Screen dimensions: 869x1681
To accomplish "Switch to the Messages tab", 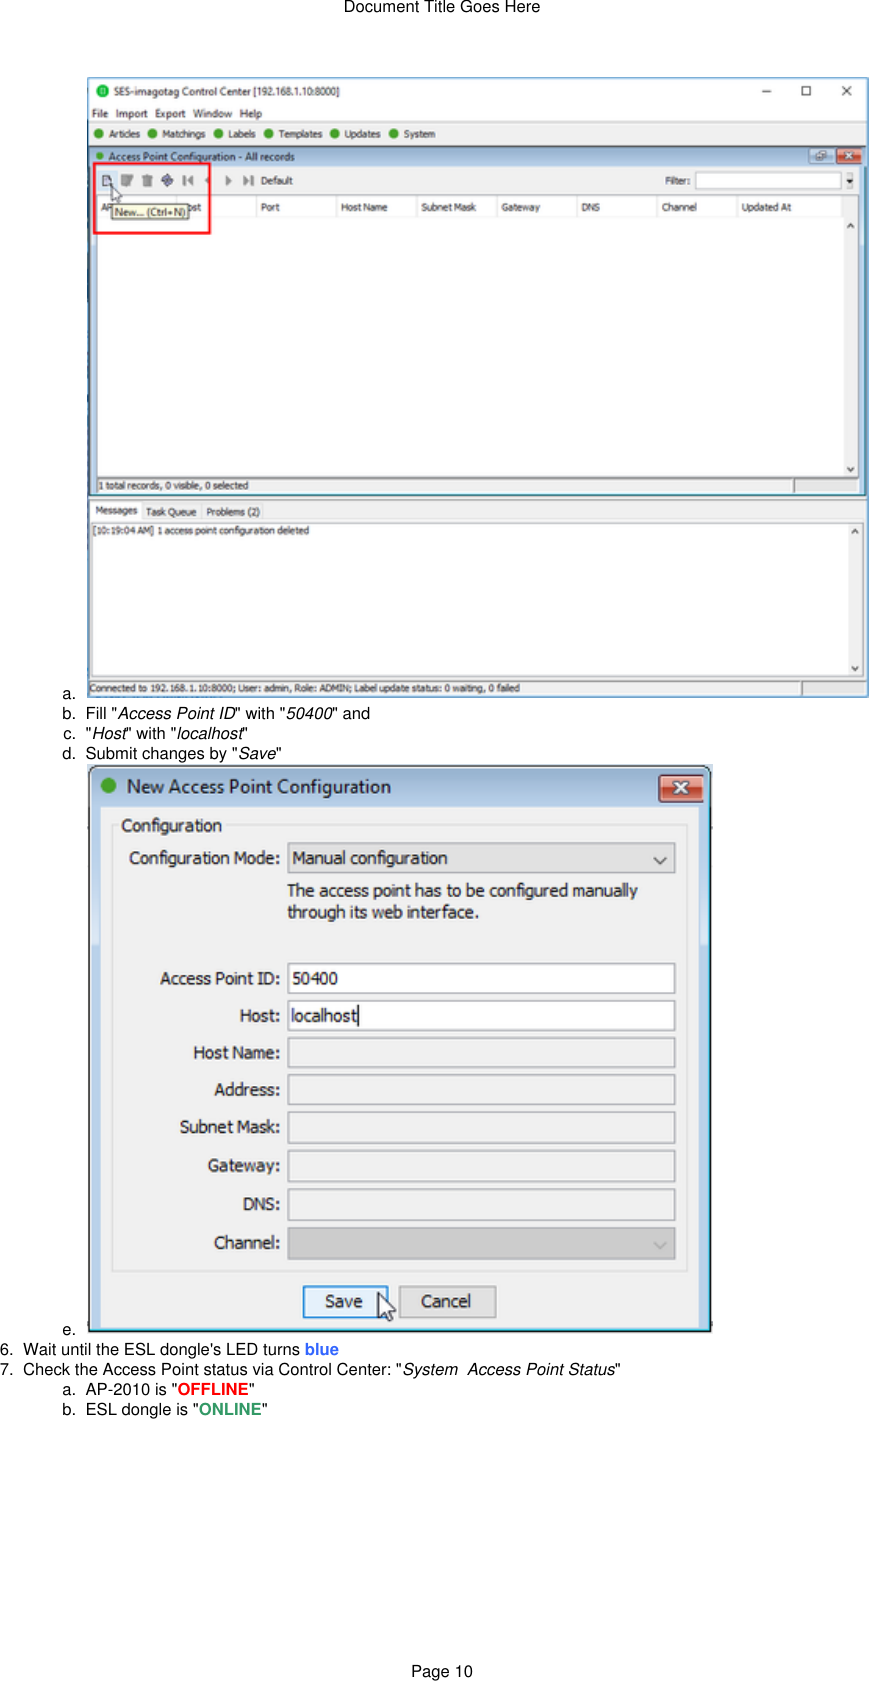I will click(116, 510).
